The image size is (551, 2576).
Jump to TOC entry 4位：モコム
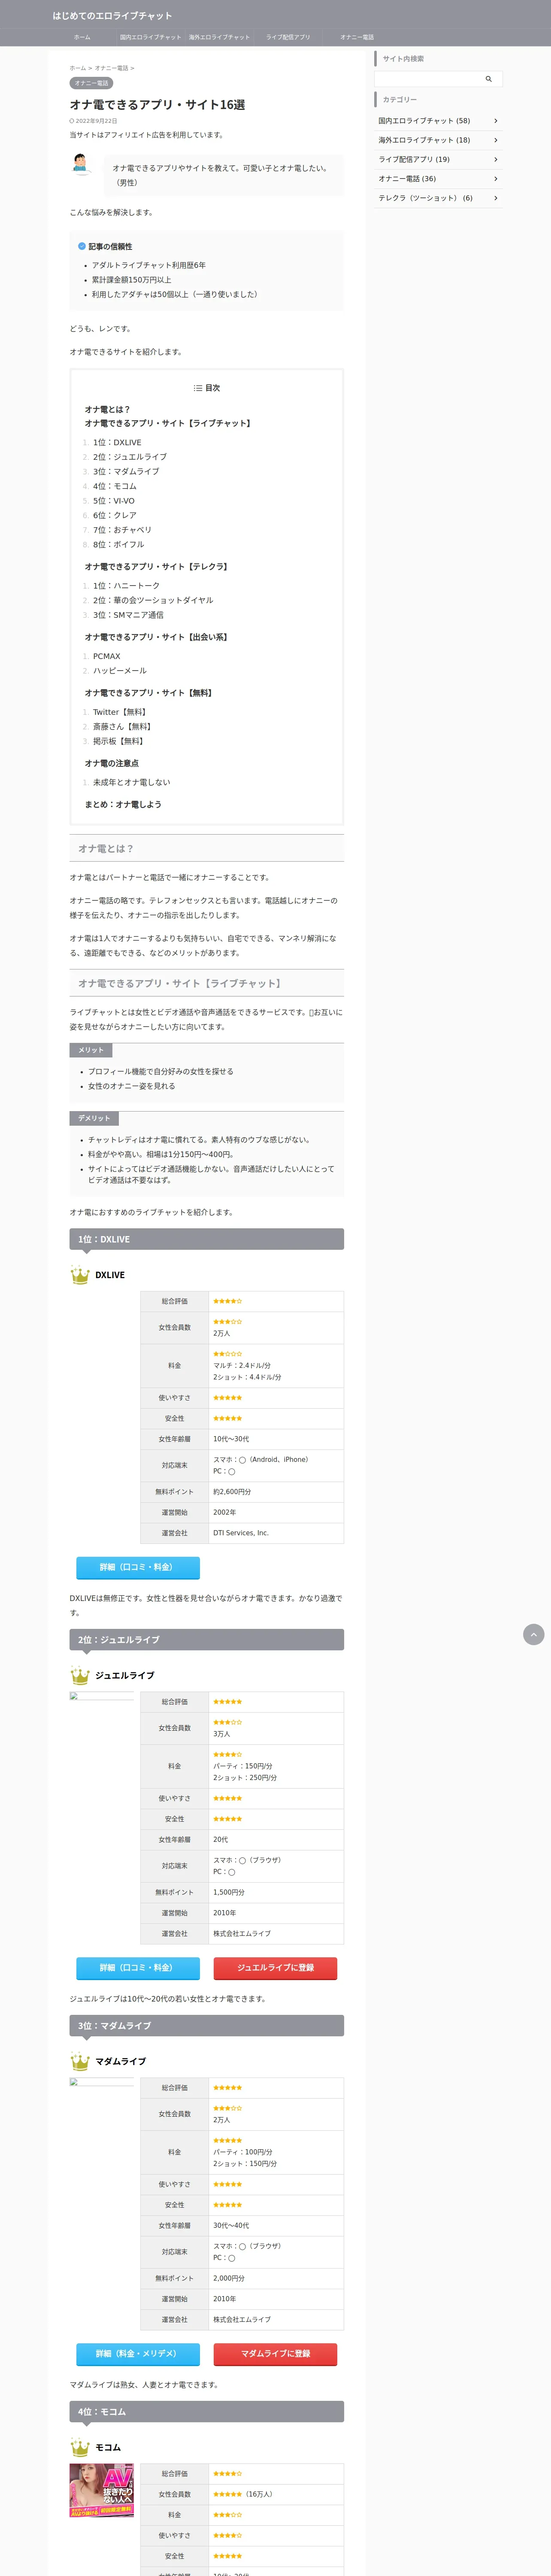[x=115, y=486]
